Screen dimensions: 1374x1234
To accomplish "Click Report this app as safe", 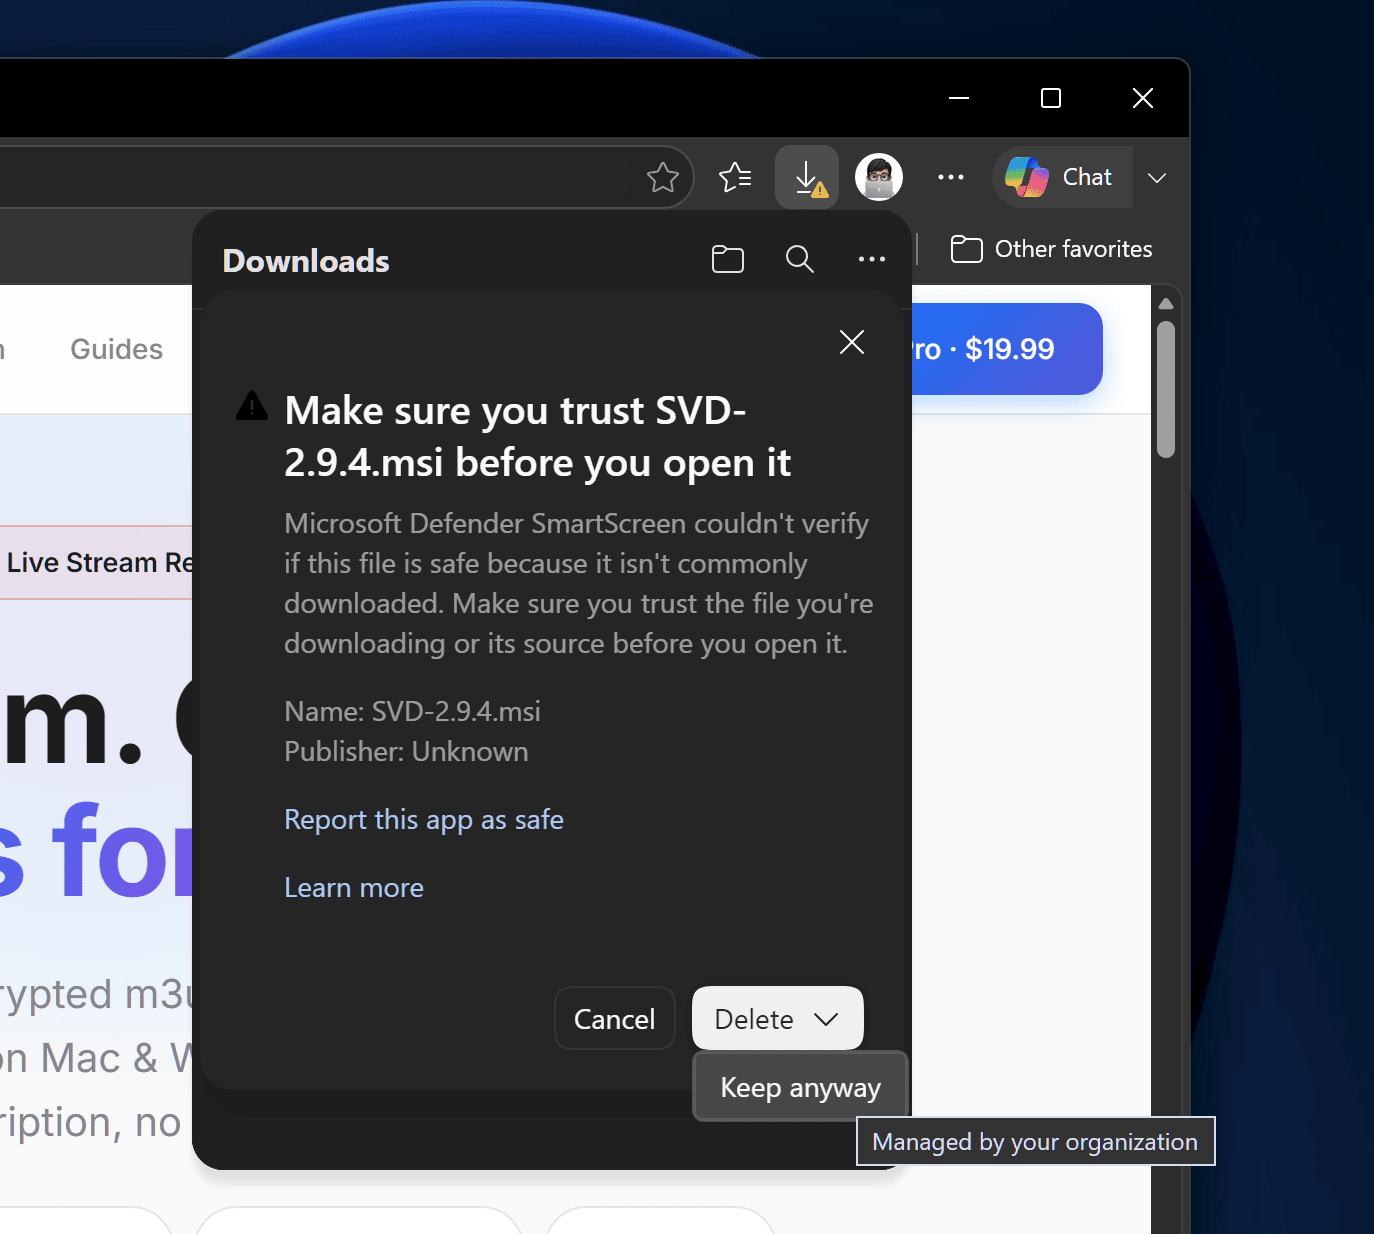I will (424, 820).
